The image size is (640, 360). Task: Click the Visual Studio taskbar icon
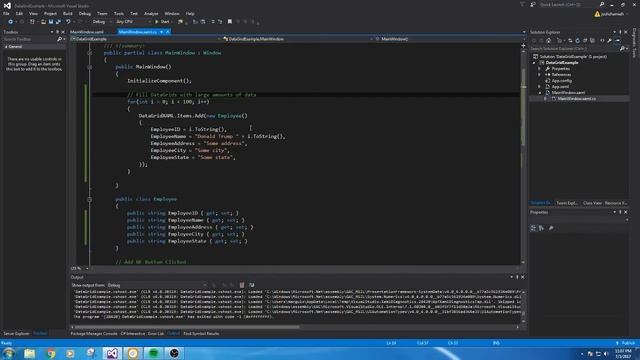point(112,353)
